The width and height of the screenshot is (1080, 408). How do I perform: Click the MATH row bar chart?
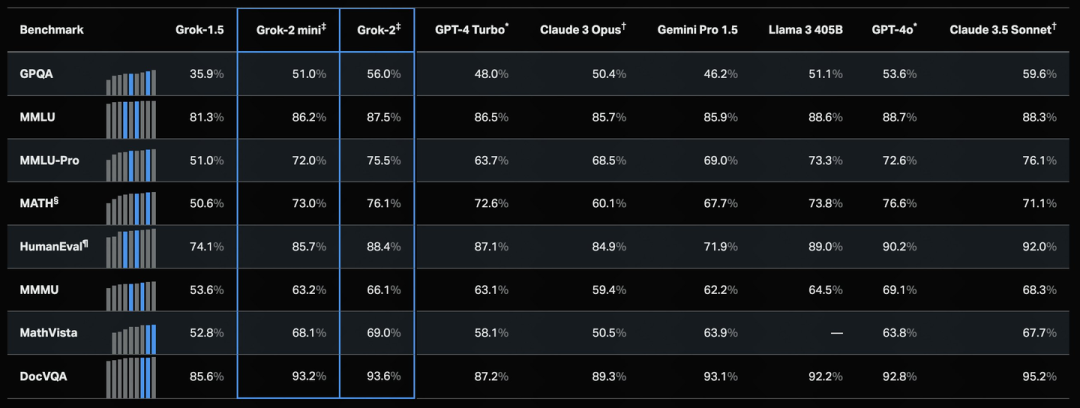(132, 207)
